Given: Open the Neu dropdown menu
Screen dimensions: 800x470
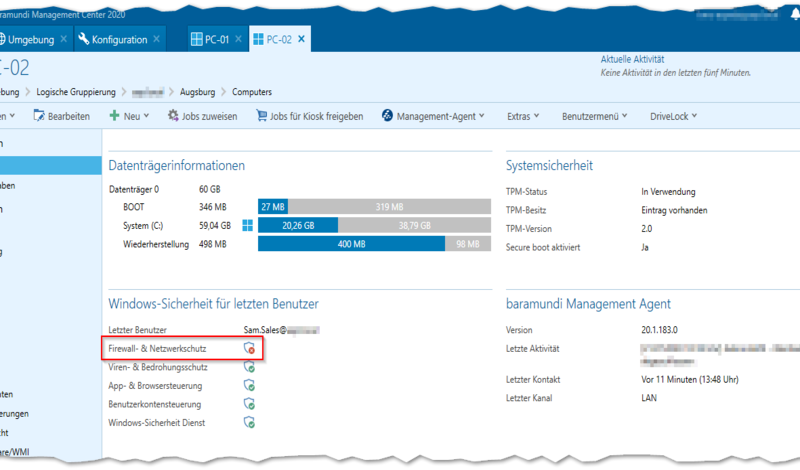Looking at the screenshot, I should point(129,116).
